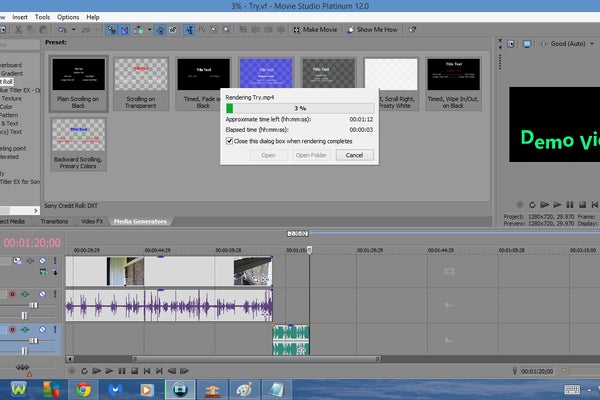Select Scrolling on Transparent preset
600x400 pixels.
[x=141, y=83]
